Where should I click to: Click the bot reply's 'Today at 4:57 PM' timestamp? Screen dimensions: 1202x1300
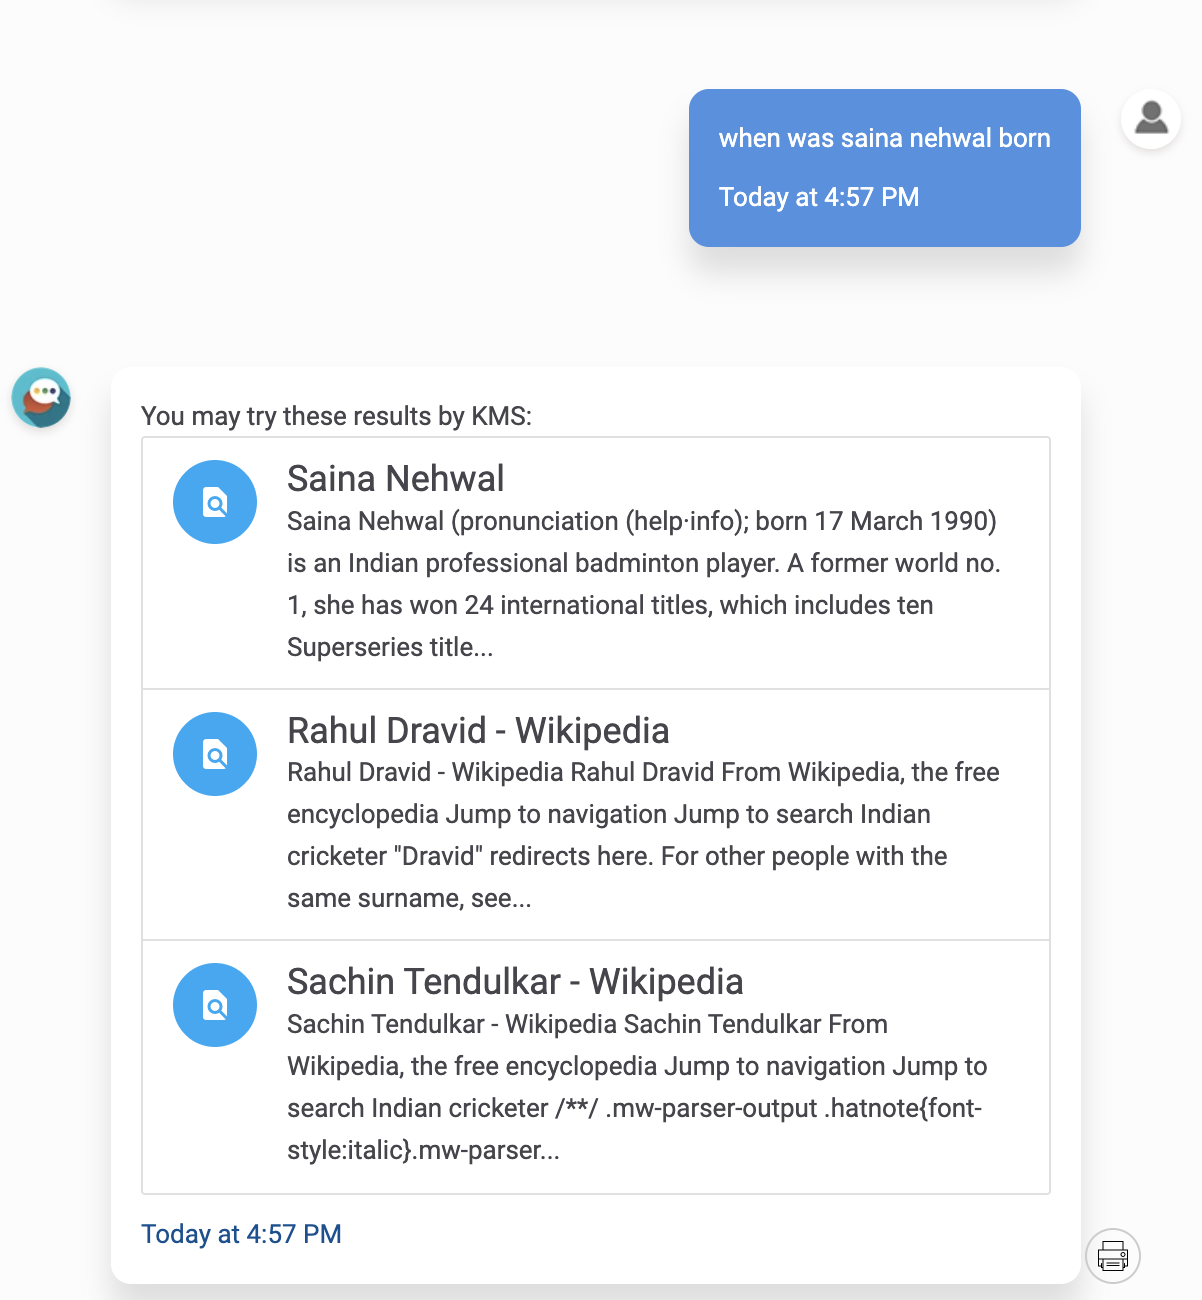tap(241, 1234)
